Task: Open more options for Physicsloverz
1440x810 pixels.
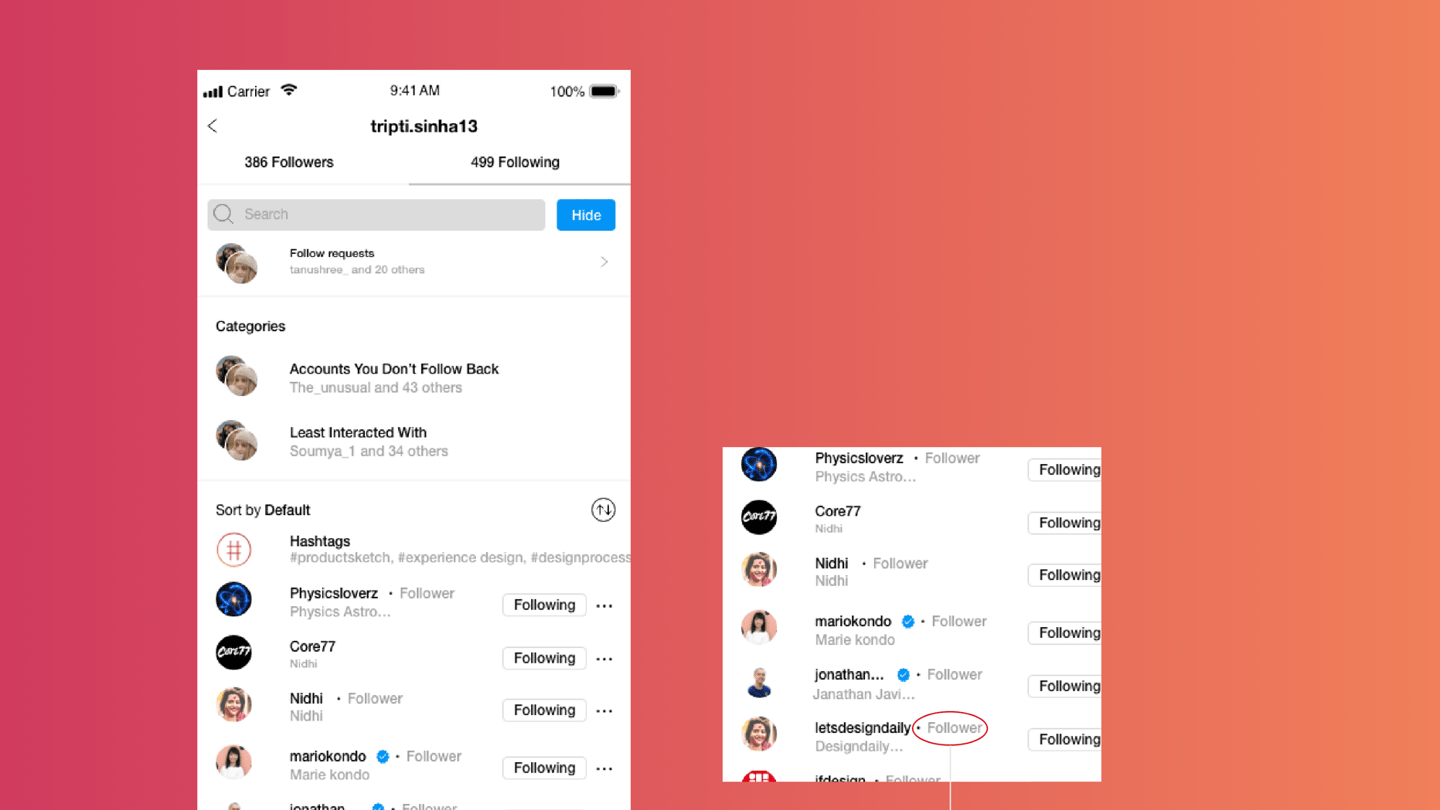Action: point(604,606)
